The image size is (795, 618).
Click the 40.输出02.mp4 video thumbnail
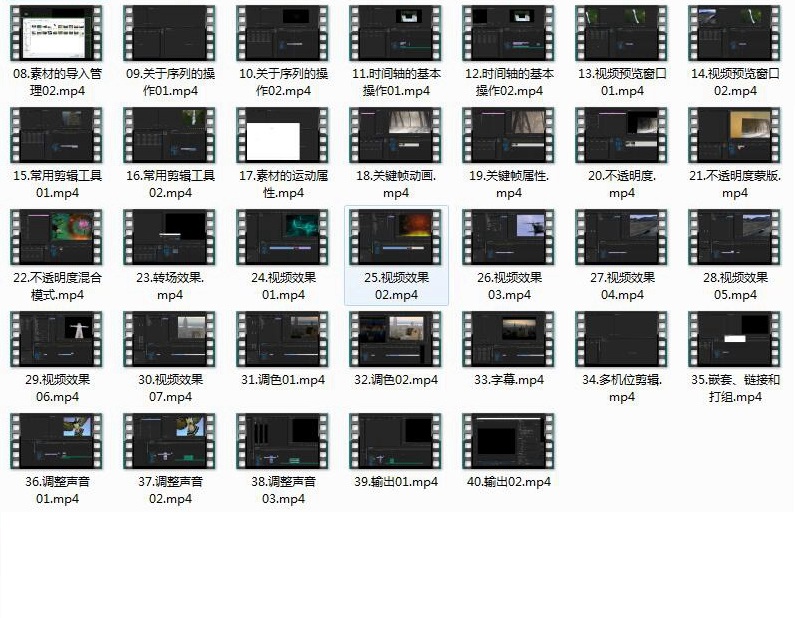point(509,441)
